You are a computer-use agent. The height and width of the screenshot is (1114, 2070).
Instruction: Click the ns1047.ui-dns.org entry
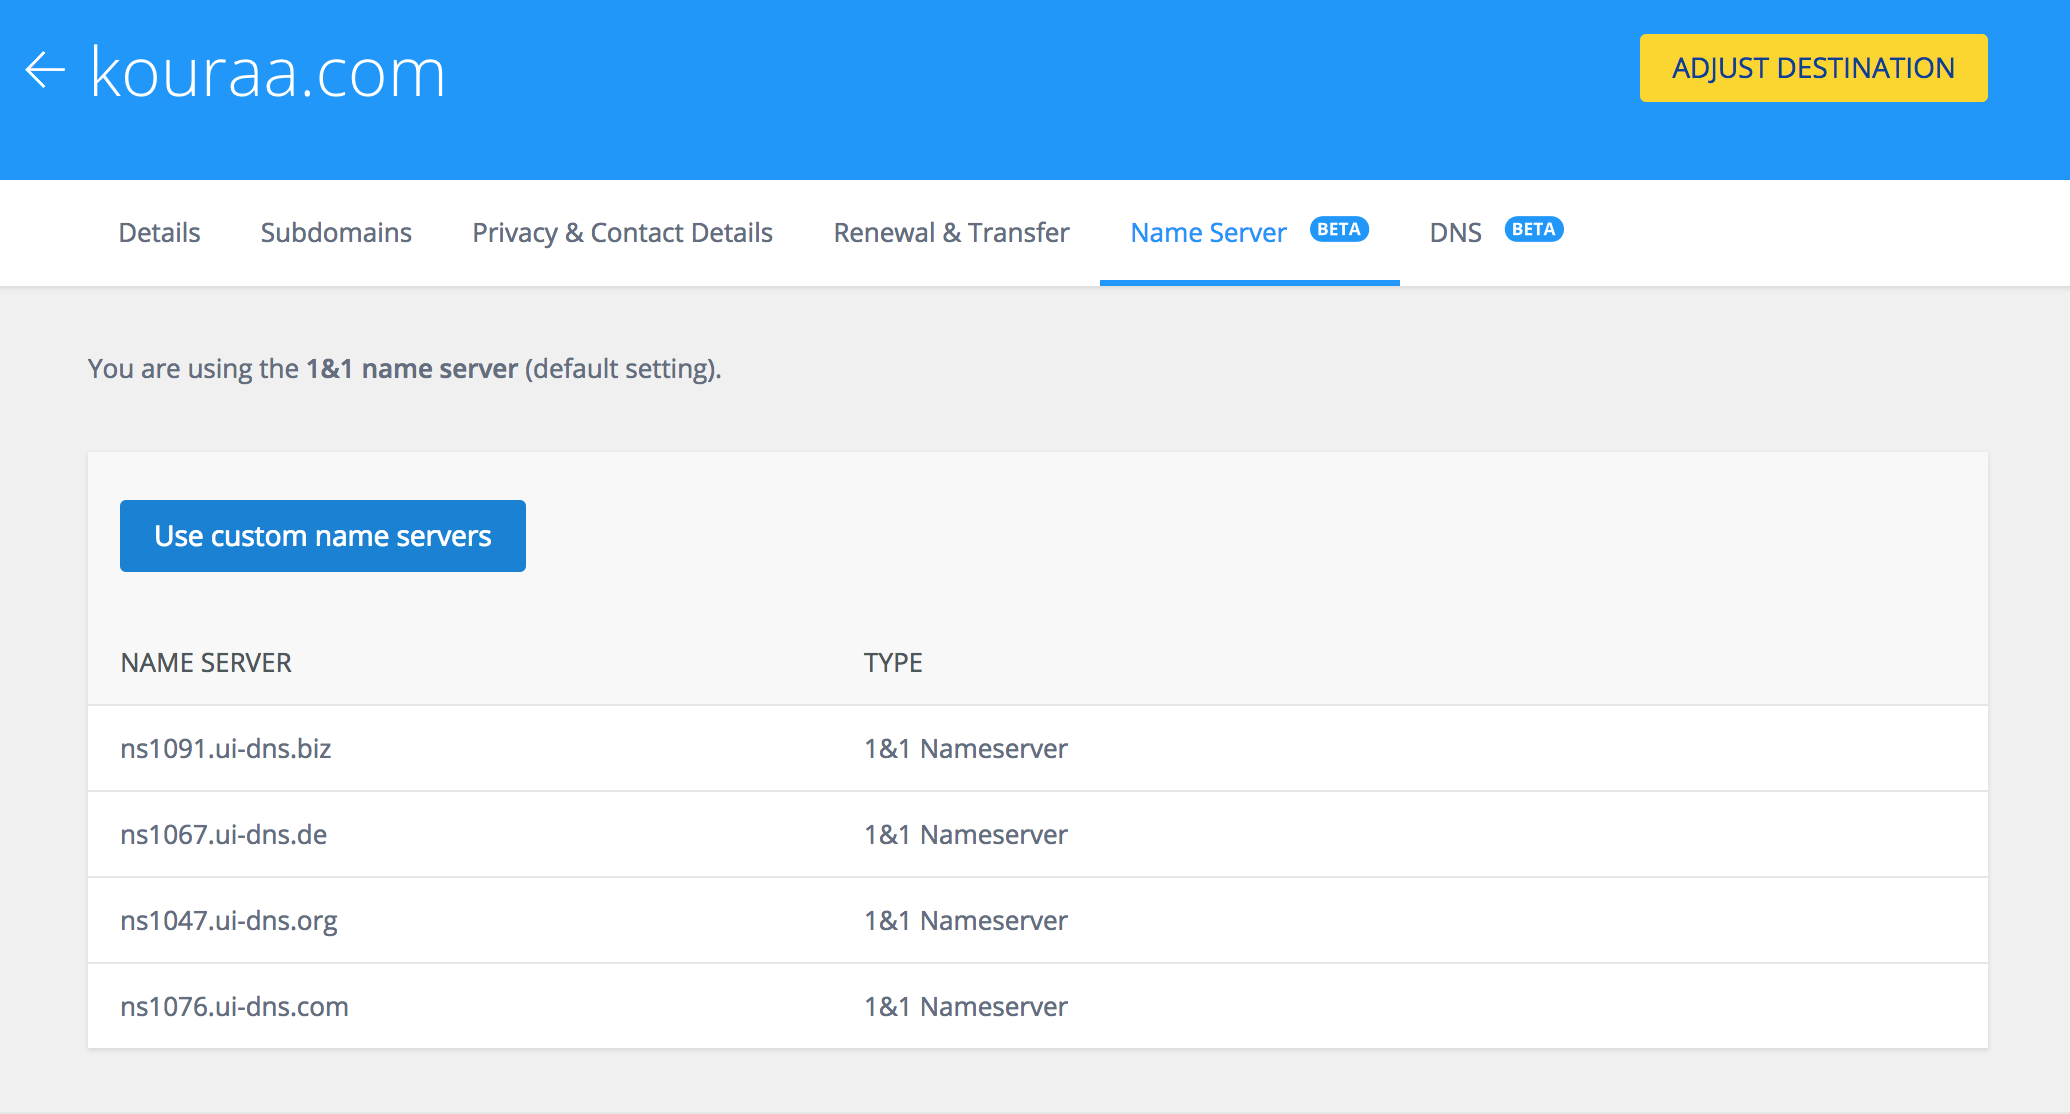[x=229, y=921]
